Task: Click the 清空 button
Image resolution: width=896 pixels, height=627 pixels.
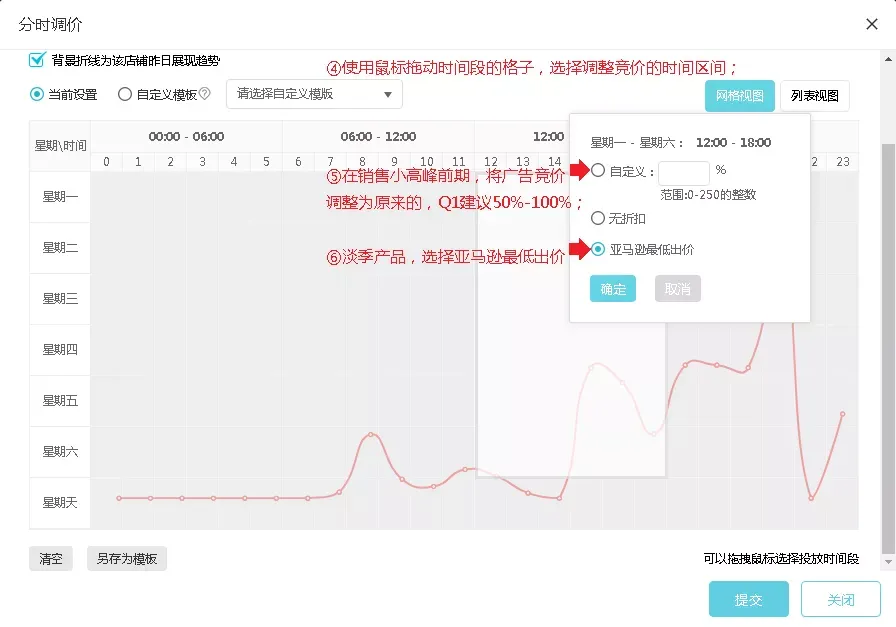Action: (x=51, y=558)
